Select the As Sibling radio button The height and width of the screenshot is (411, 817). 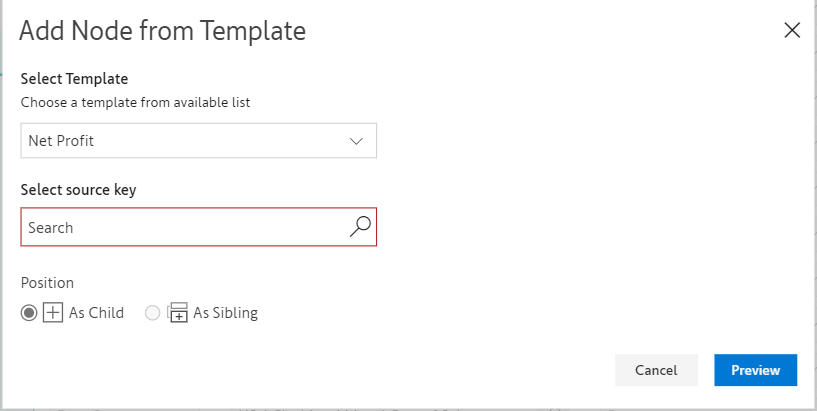coord(153,313)
